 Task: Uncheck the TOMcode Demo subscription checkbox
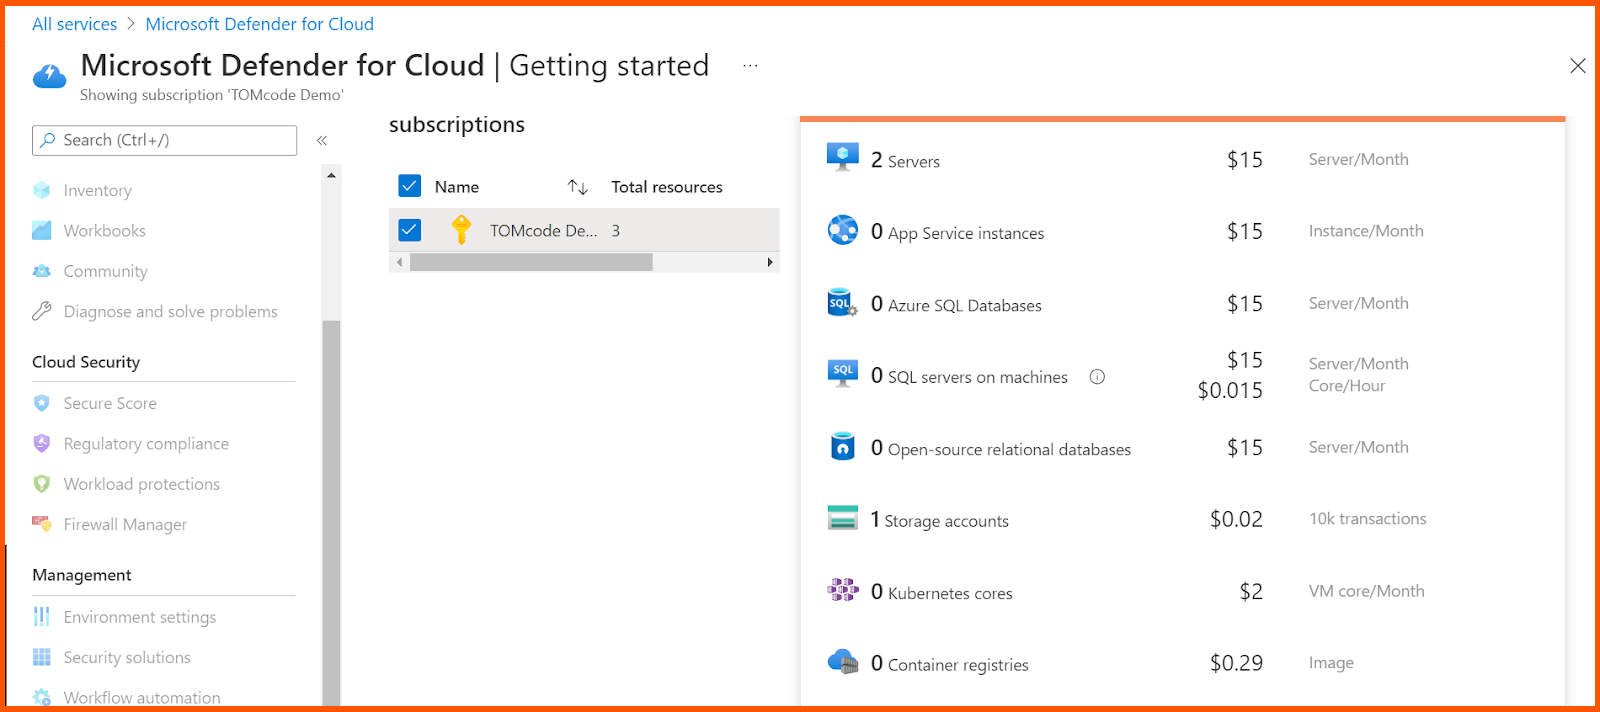409,230
